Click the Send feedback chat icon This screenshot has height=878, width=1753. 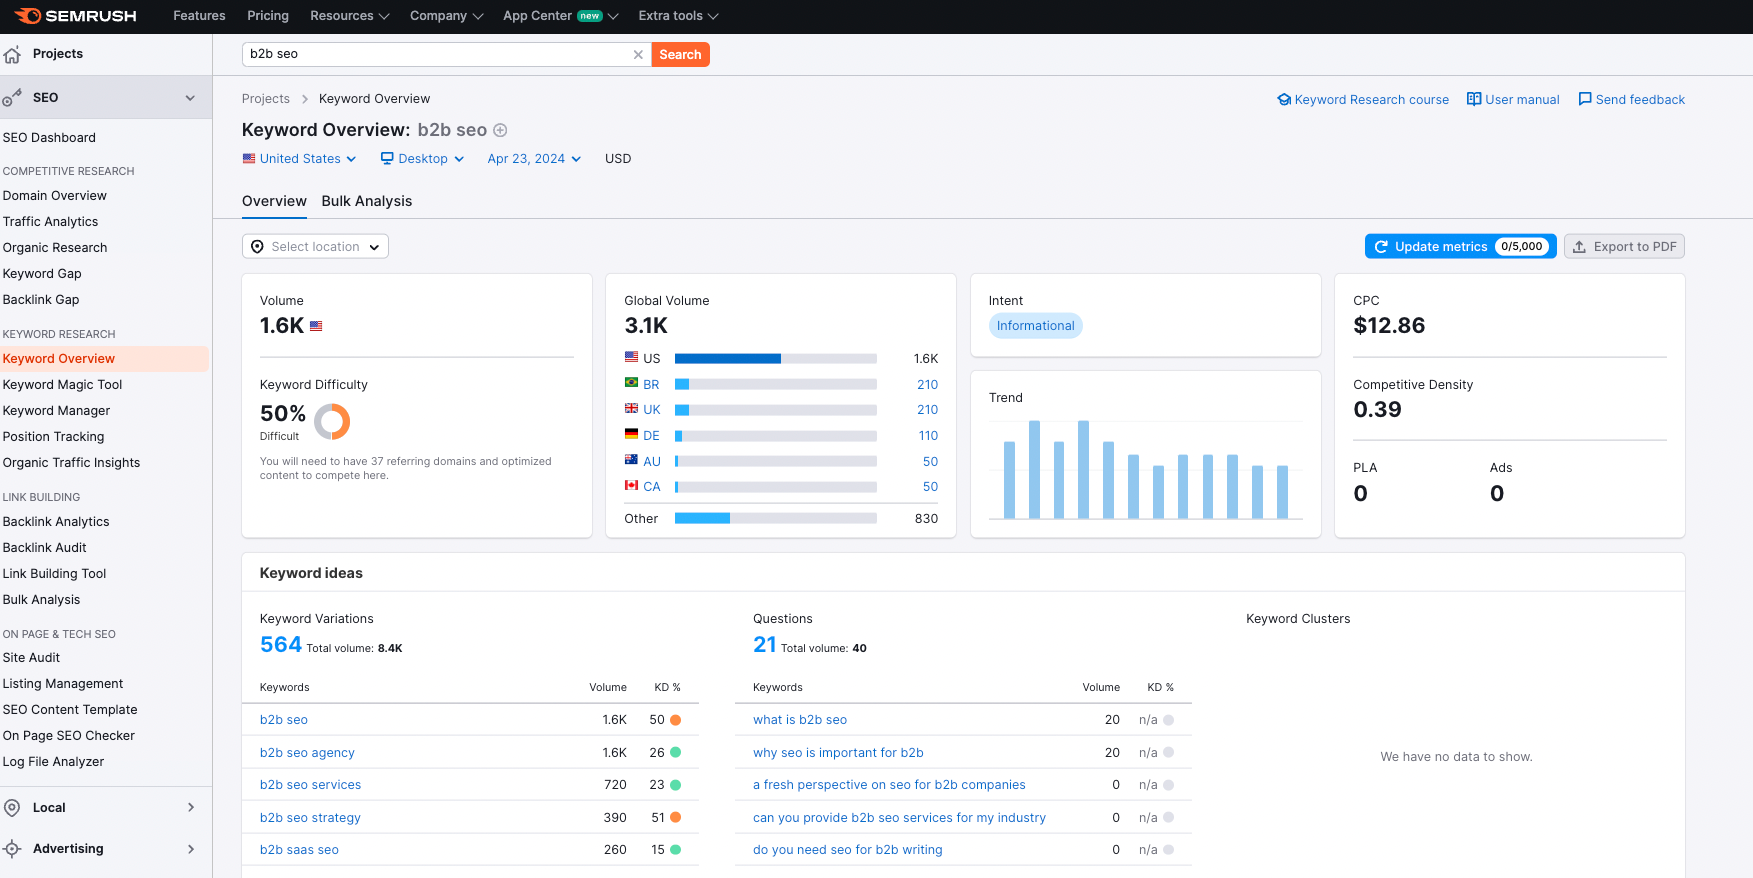tap(1585, 99)
